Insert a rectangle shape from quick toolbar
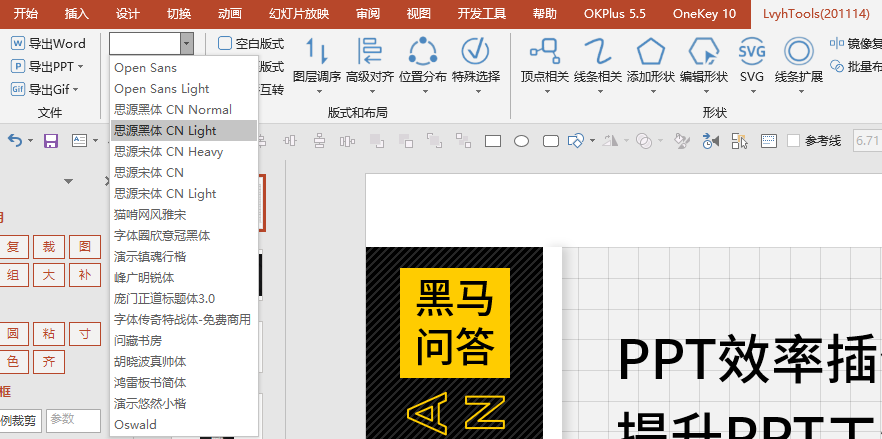The image size is (882, 439). pos(493,141)
